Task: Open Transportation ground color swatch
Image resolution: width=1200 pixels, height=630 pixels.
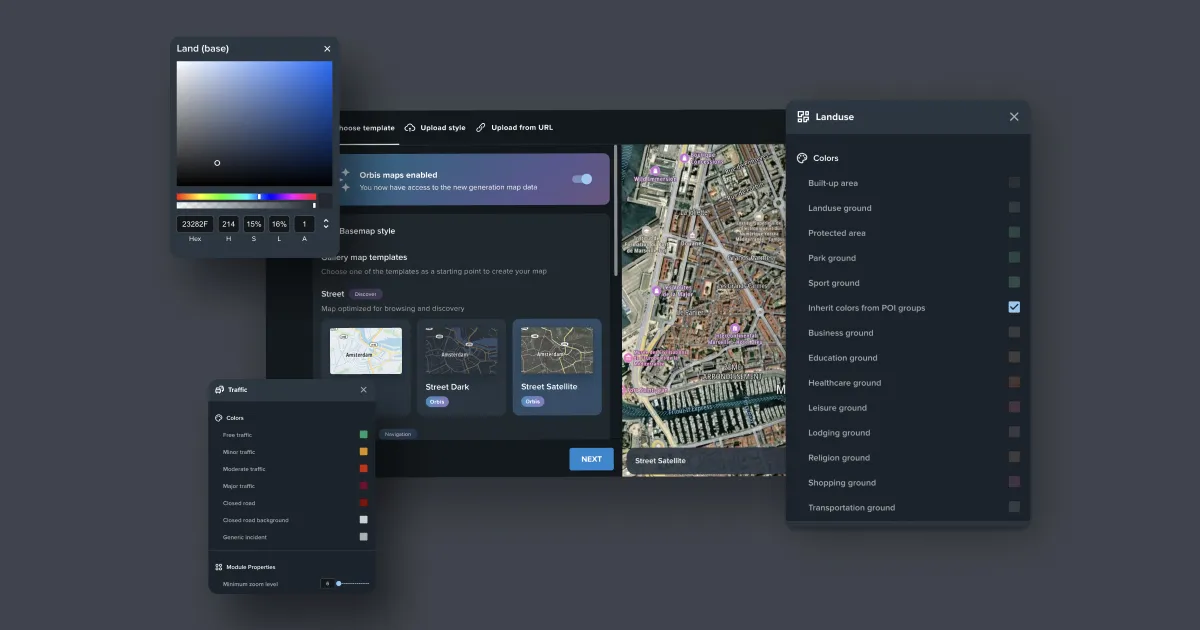Action: [x=1014, y=508]
